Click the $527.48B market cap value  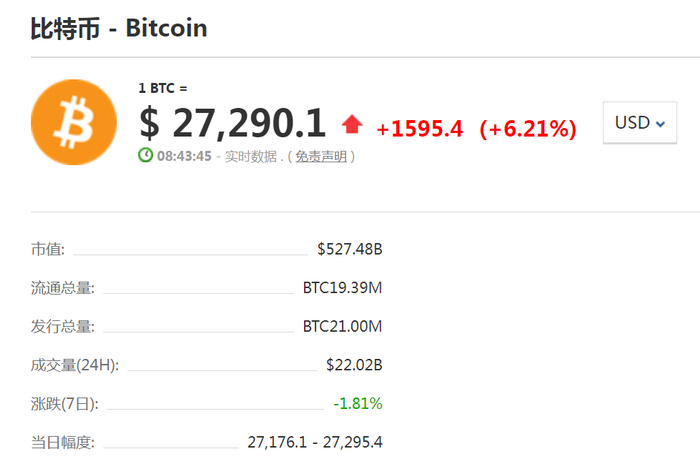click(349, 250)
